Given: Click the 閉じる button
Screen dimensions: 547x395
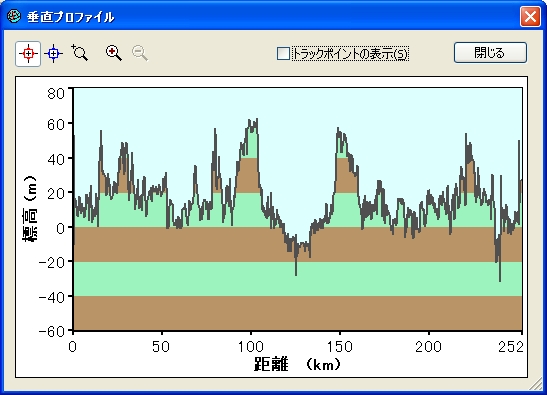Looking at the screenshot, I should pos(490,53).
